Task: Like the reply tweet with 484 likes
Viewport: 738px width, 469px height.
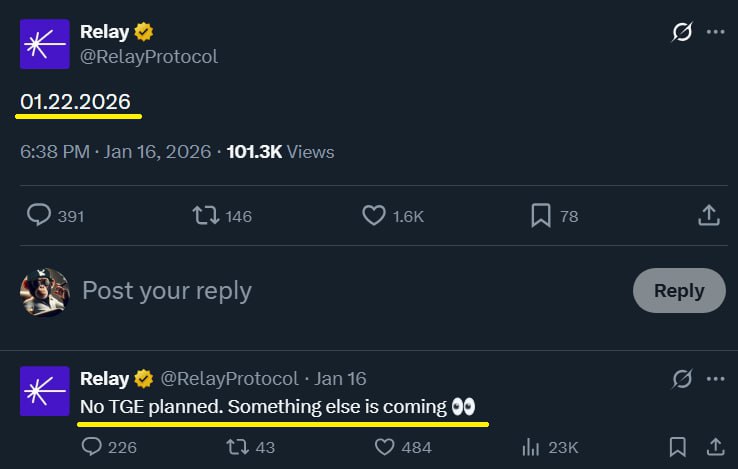Action: tap(385, 447)
